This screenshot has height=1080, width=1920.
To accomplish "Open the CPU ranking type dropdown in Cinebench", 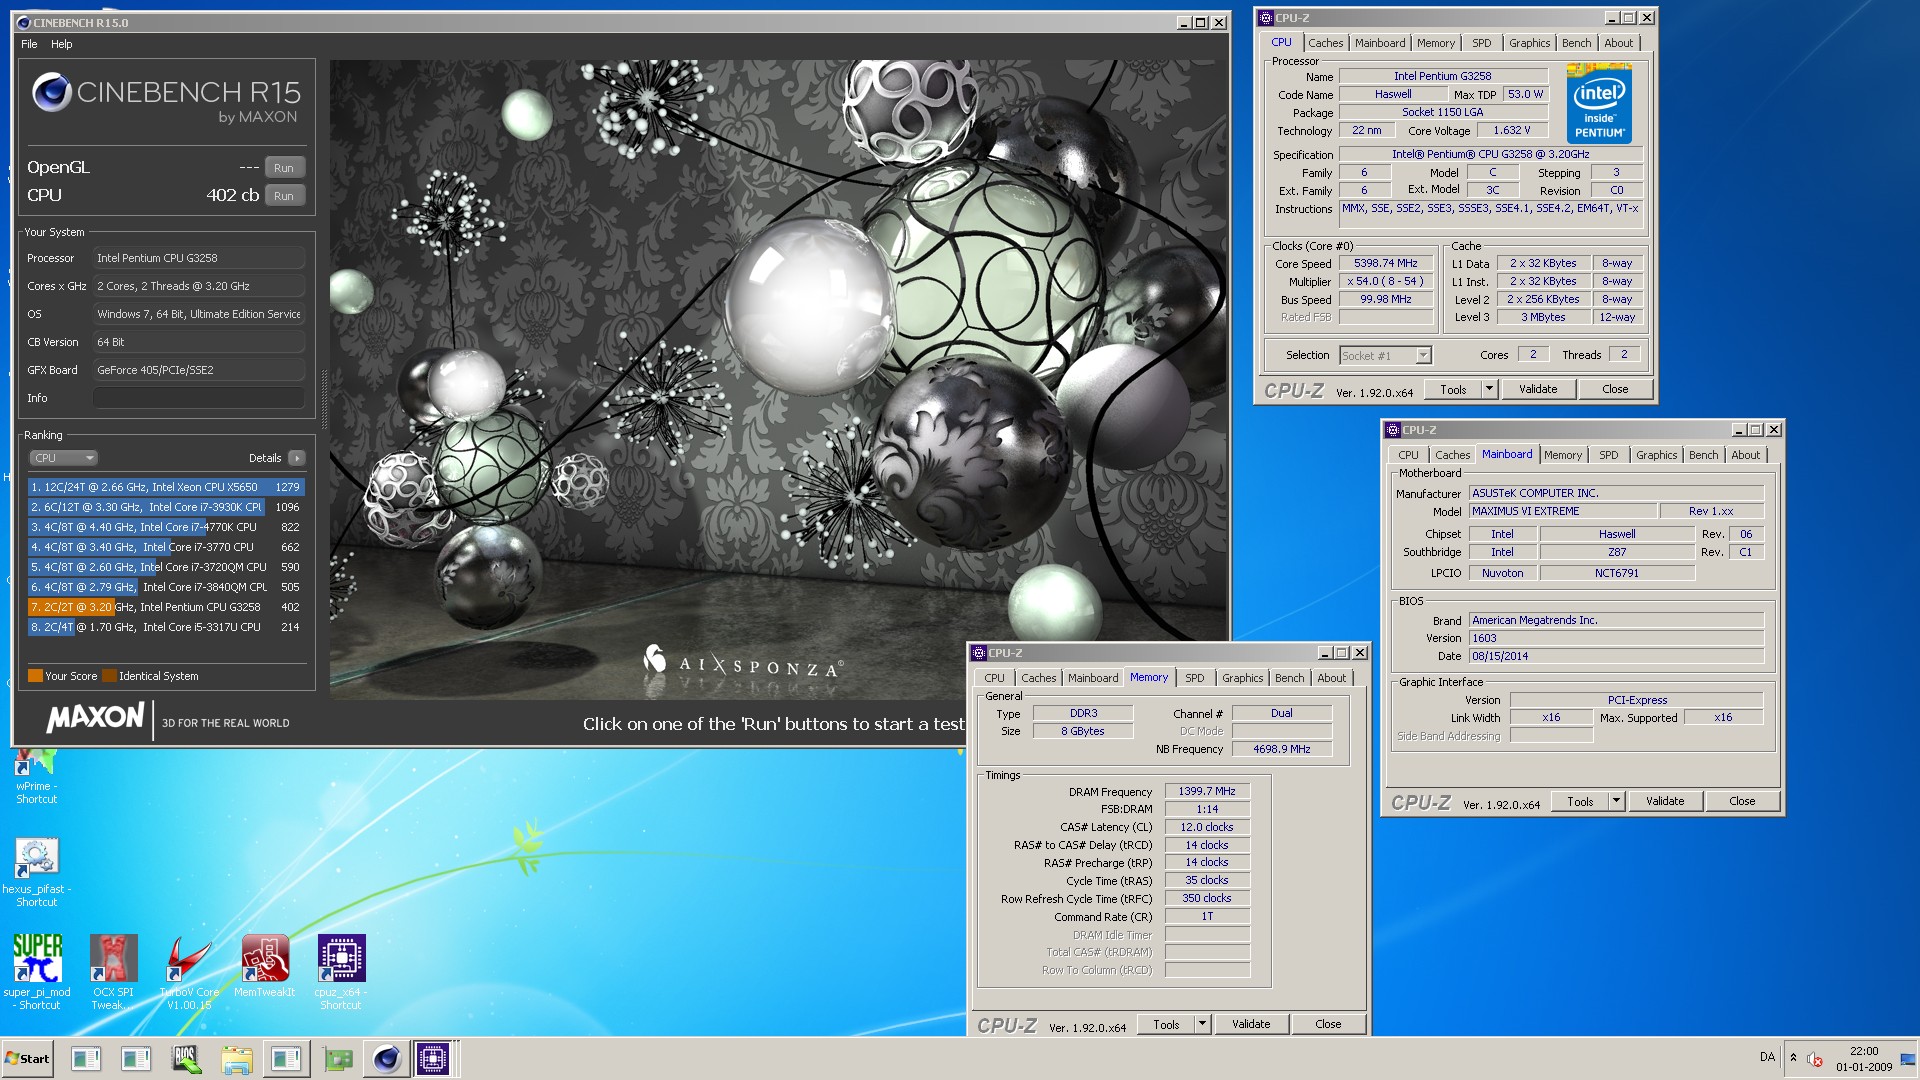I will pos(63,458).
